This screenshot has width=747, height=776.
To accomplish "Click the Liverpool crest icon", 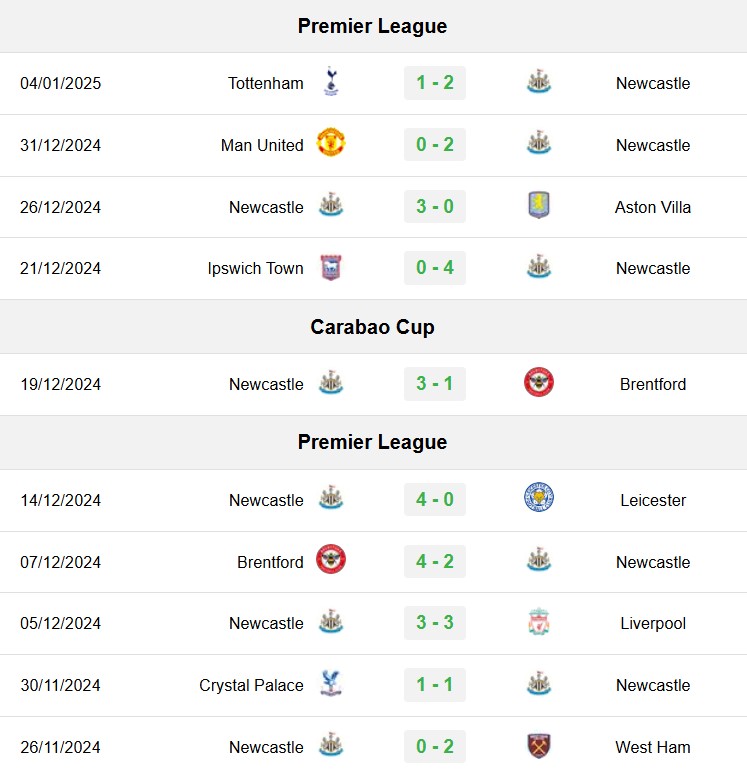I will click(539, 622).
